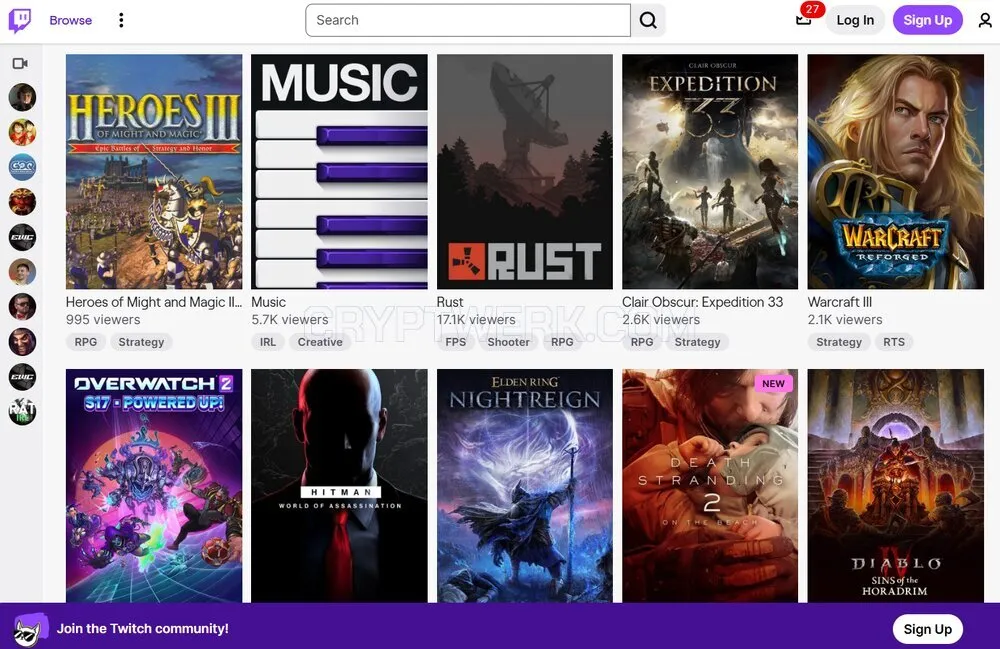The width and height of the screenshot is (1000, 649).
Task: Open the Browse menu link
Action: click(x=71, y=20)
